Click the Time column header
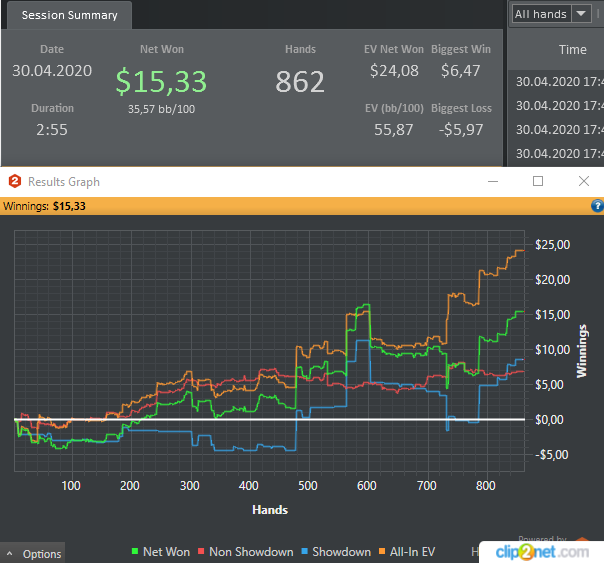This screenshot has height=563, width=604. [x=572, y=50]
